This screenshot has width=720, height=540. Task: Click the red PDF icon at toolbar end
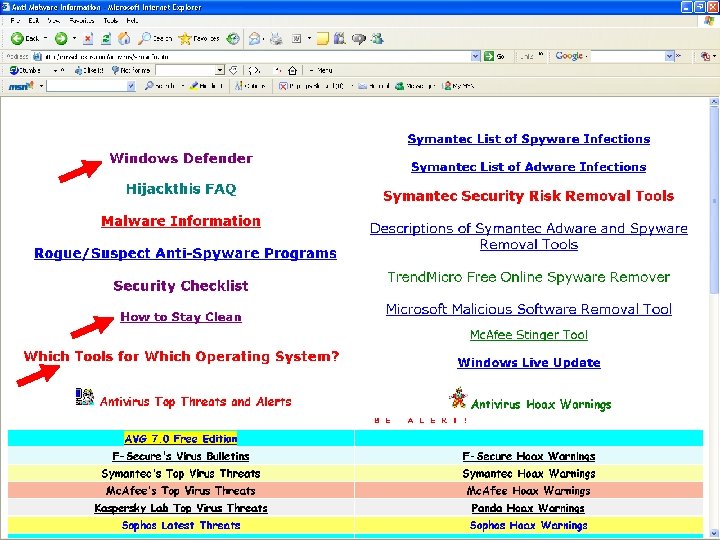[705, 56]
